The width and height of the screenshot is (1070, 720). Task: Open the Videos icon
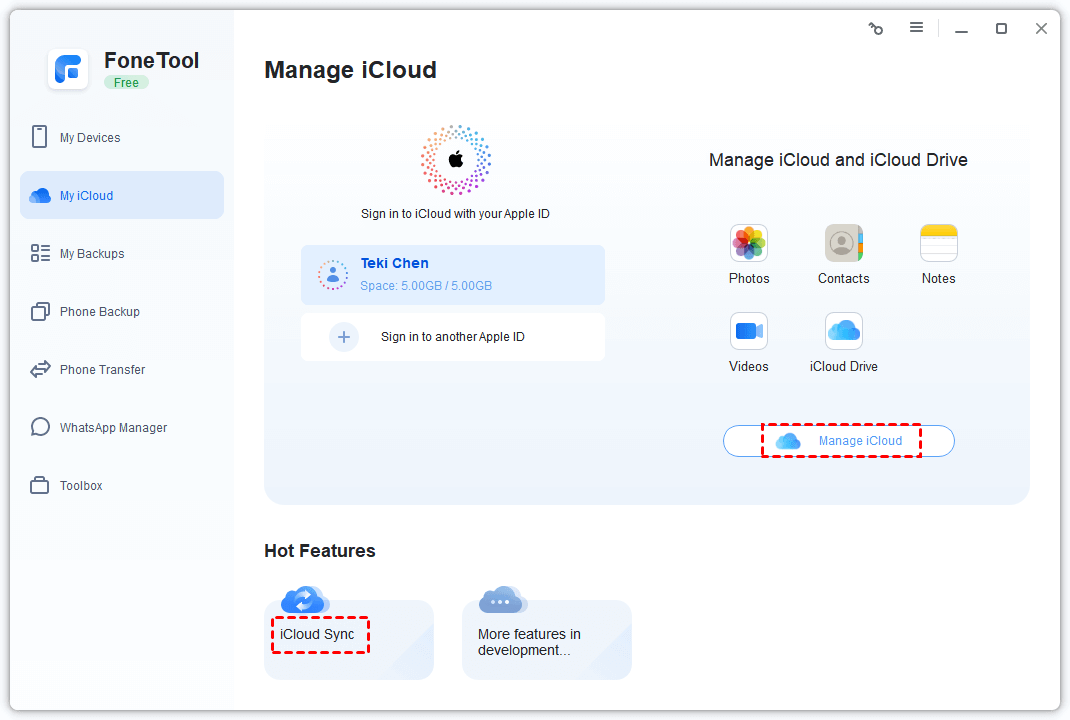point(748,331)
